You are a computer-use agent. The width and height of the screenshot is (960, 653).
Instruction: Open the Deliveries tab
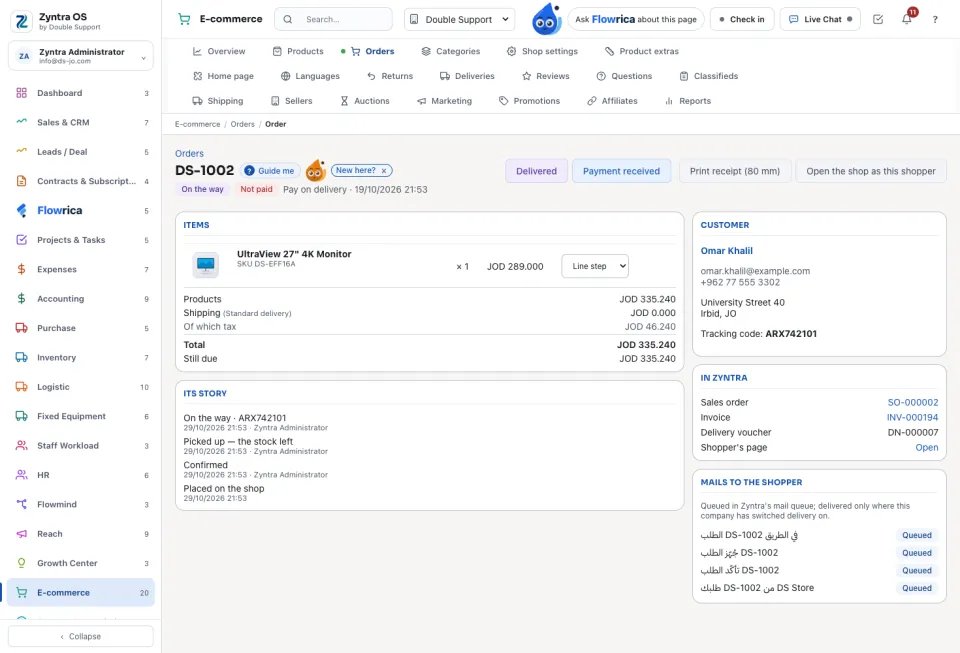pyautogui.click(x=467, y=76)
